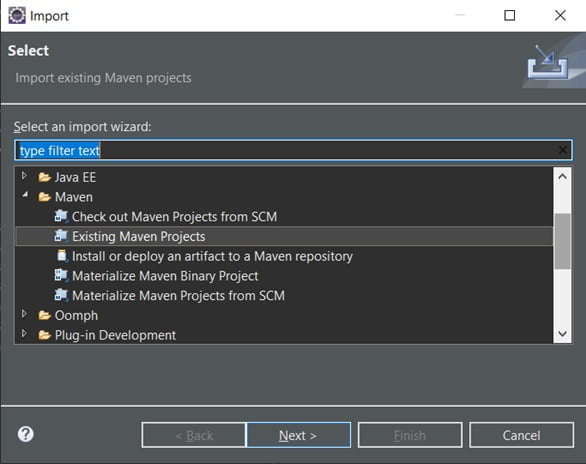Click the disabled Back button

194,435
